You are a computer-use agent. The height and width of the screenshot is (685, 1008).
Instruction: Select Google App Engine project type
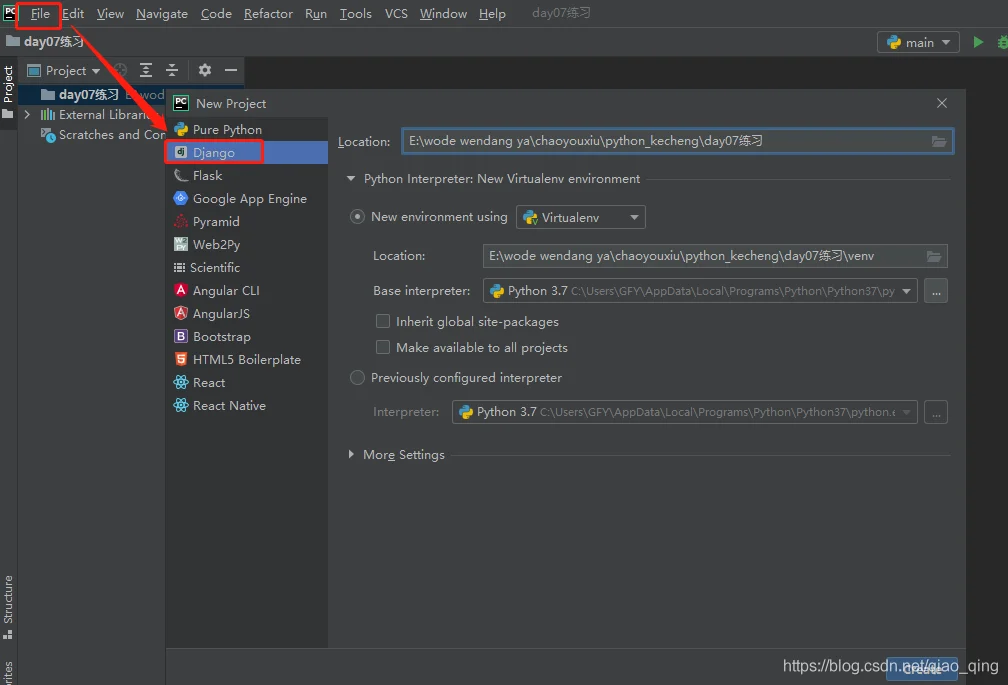pos(247,199)
